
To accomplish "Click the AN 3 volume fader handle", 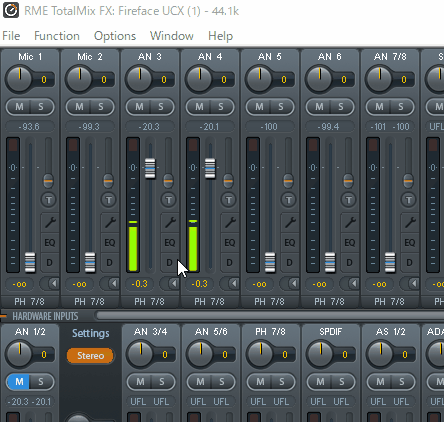I will (150, 168).
